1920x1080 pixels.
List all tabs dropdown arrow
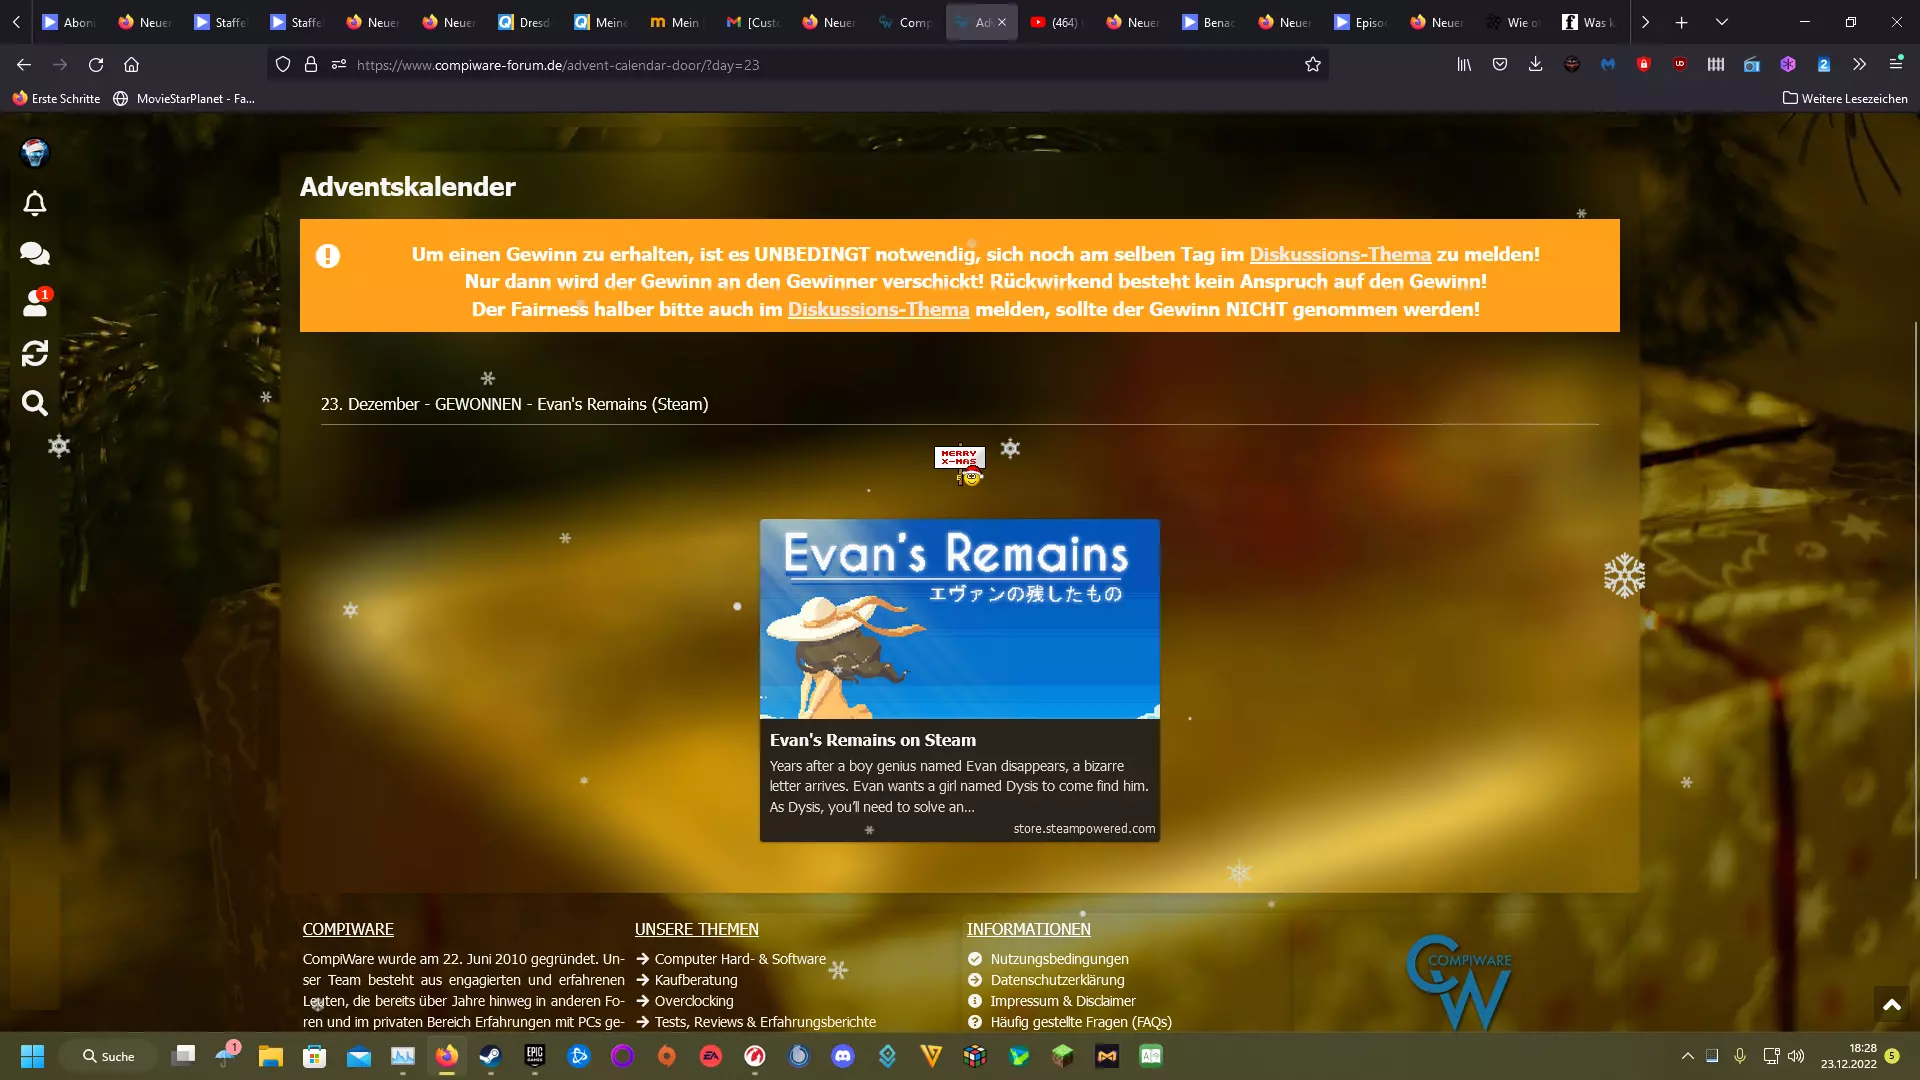click(1722, 22)
